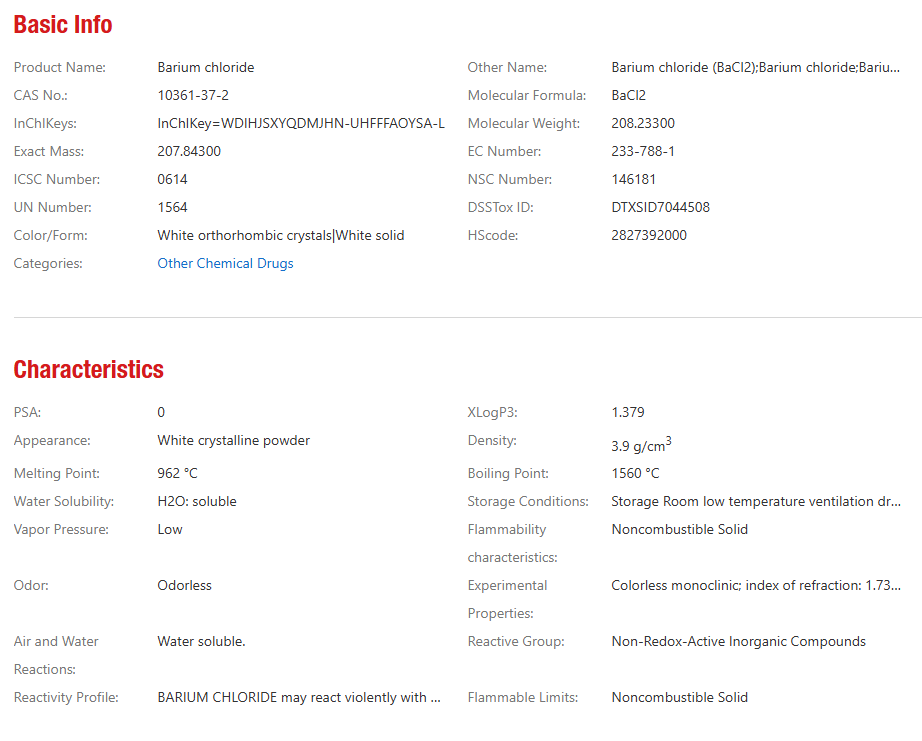Click the Reactivity Profile label
922x741 pixels.
(x=66, y=697)
